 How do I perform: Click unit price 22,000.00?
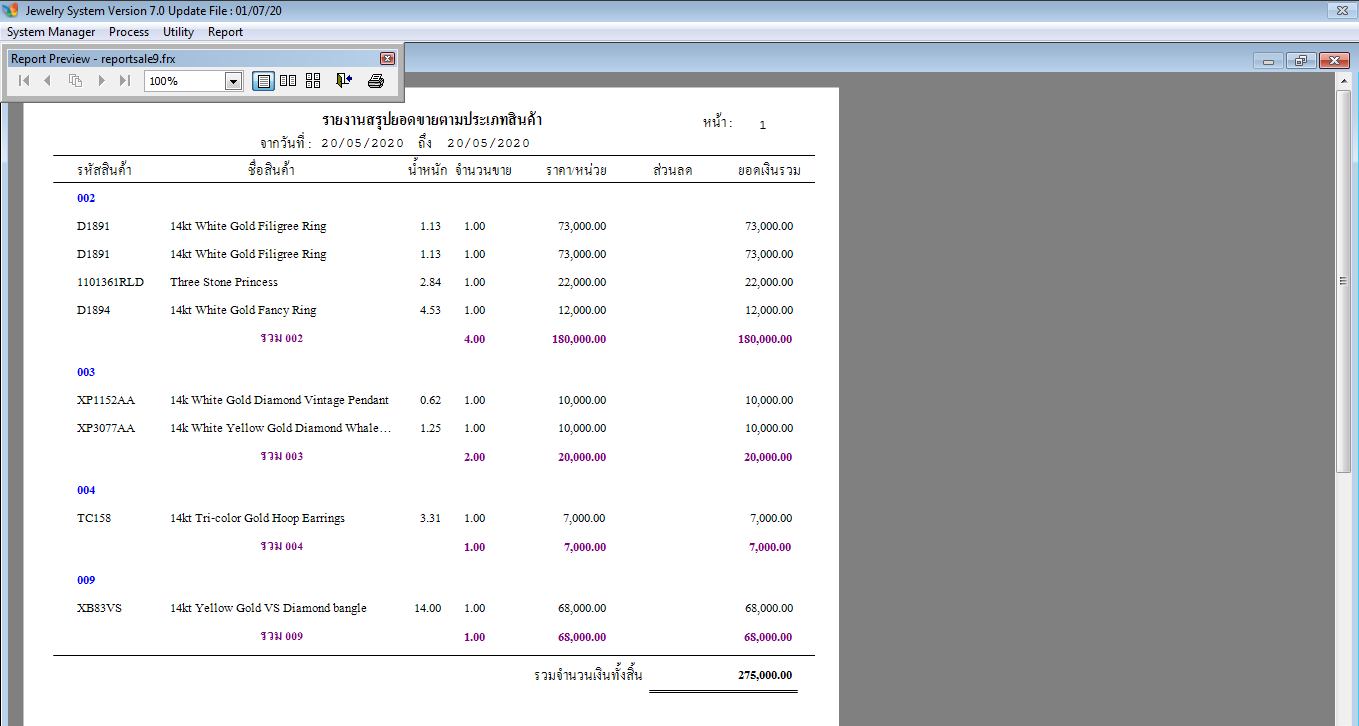582,282
